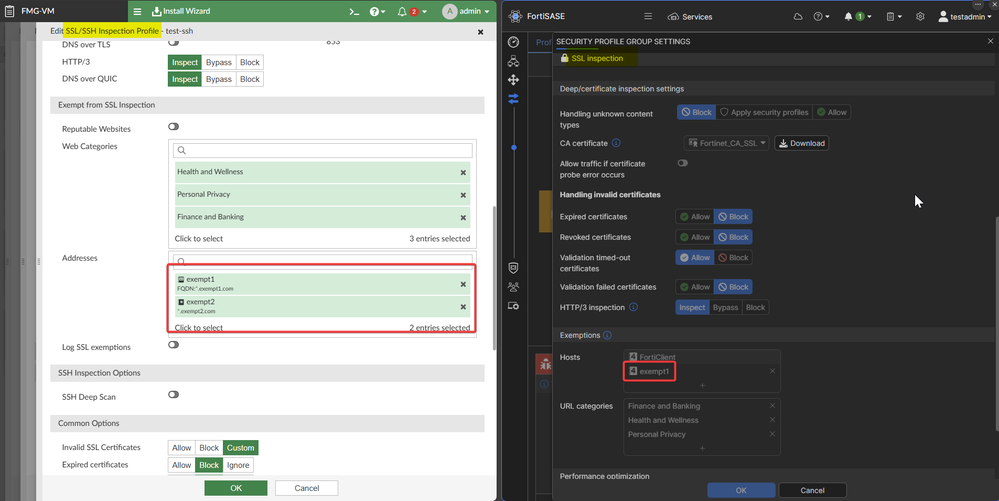Click the FortiManager hamburger menu icon
999x501 pixels.
coord(137,12)
